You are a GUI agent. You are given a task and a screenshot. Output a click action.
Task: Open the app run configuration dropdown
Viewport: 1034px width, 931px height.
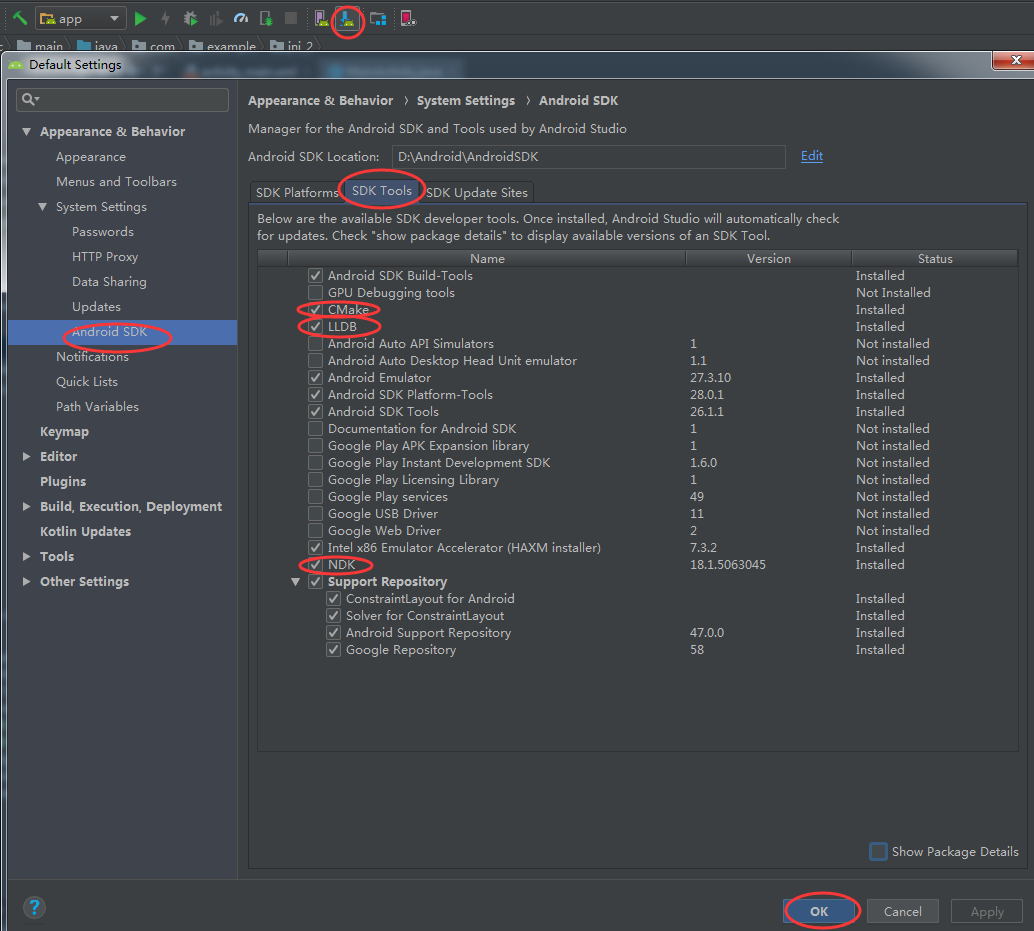tap(80, 18)
